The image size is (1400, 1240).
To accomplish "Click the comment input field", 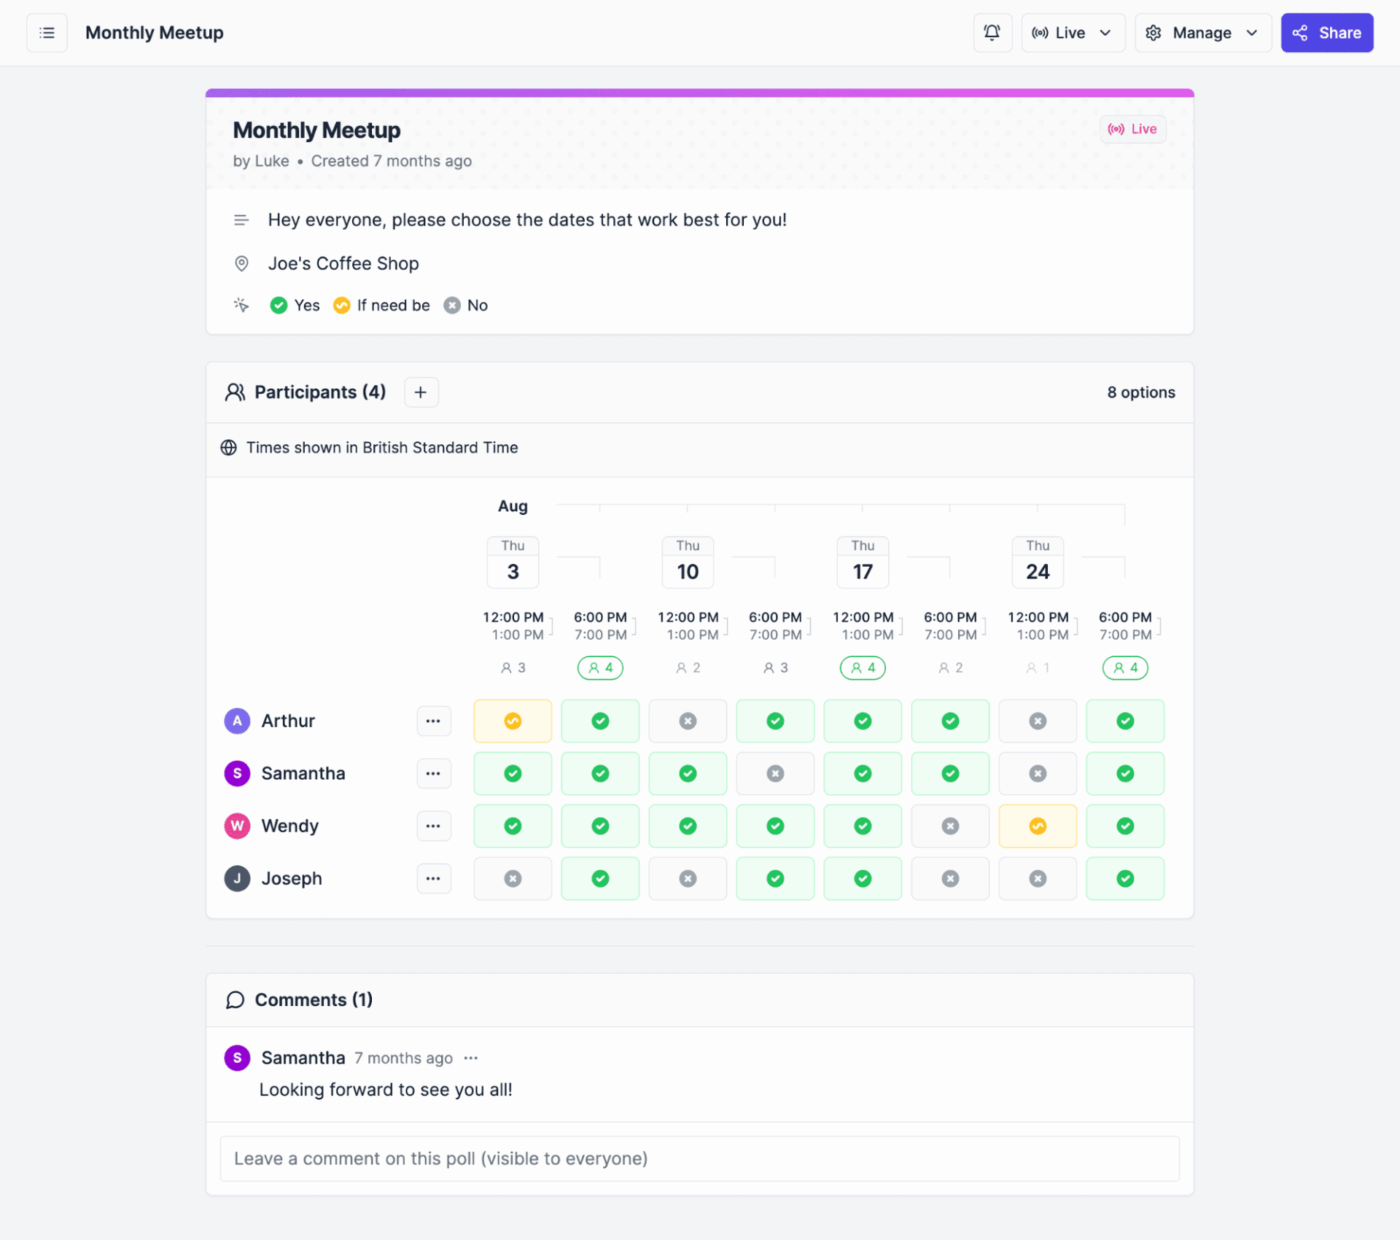I will click(x=700, y=1158).
